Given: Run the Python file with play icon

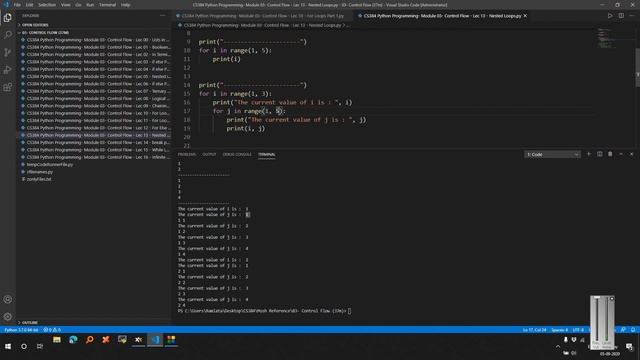Looking at the screenshot, I should 610,16.
